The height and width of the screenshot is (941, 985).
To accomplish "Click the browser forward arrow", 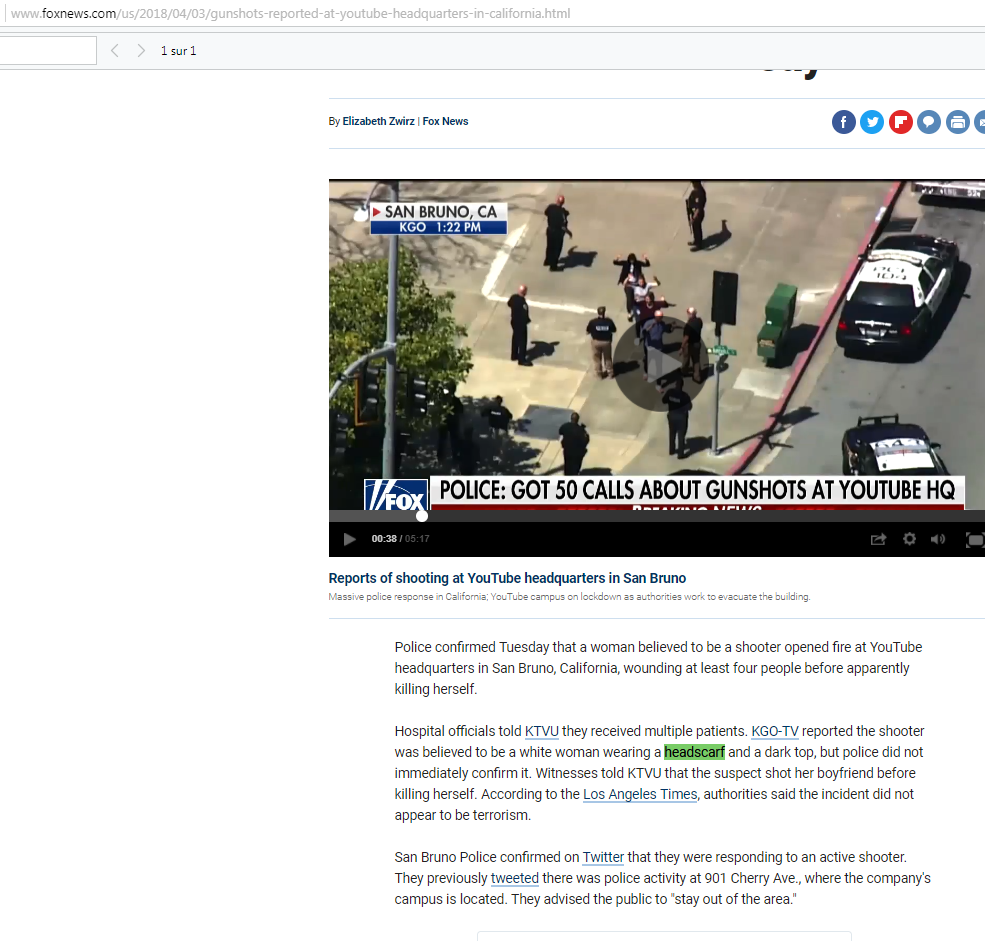I will [141, 50].
